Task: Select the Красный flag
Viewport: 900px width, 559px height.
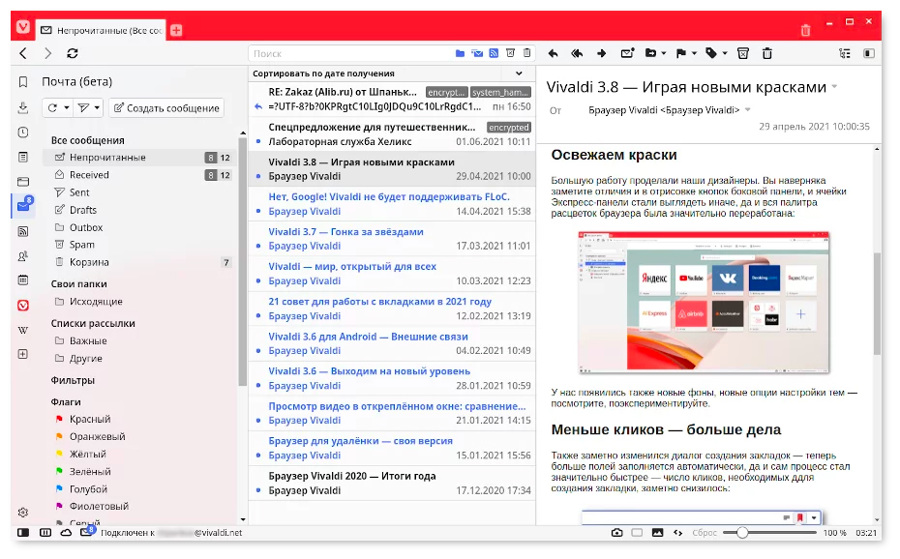Action: click(90, 419)
